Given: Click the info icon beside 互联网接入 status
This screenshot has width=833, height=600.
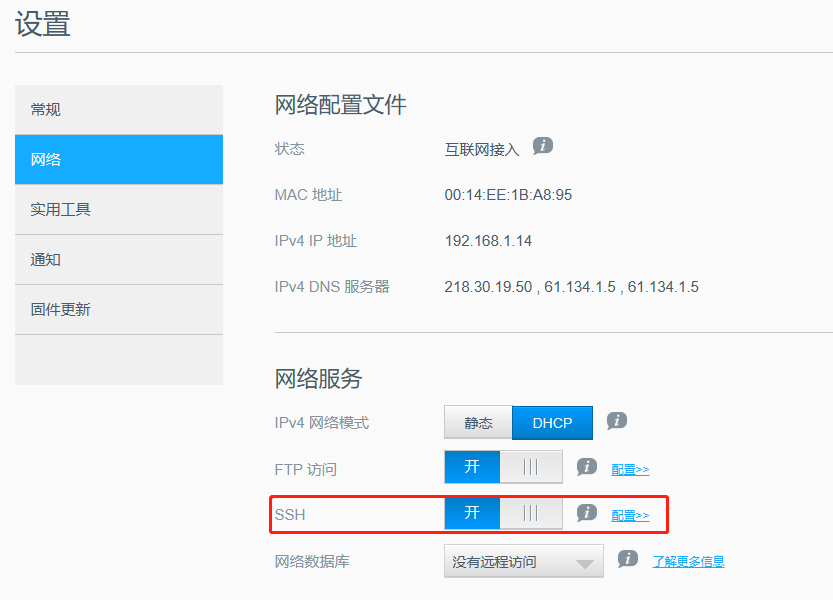Looking at the screenshot, I should [x=542, y=146].
